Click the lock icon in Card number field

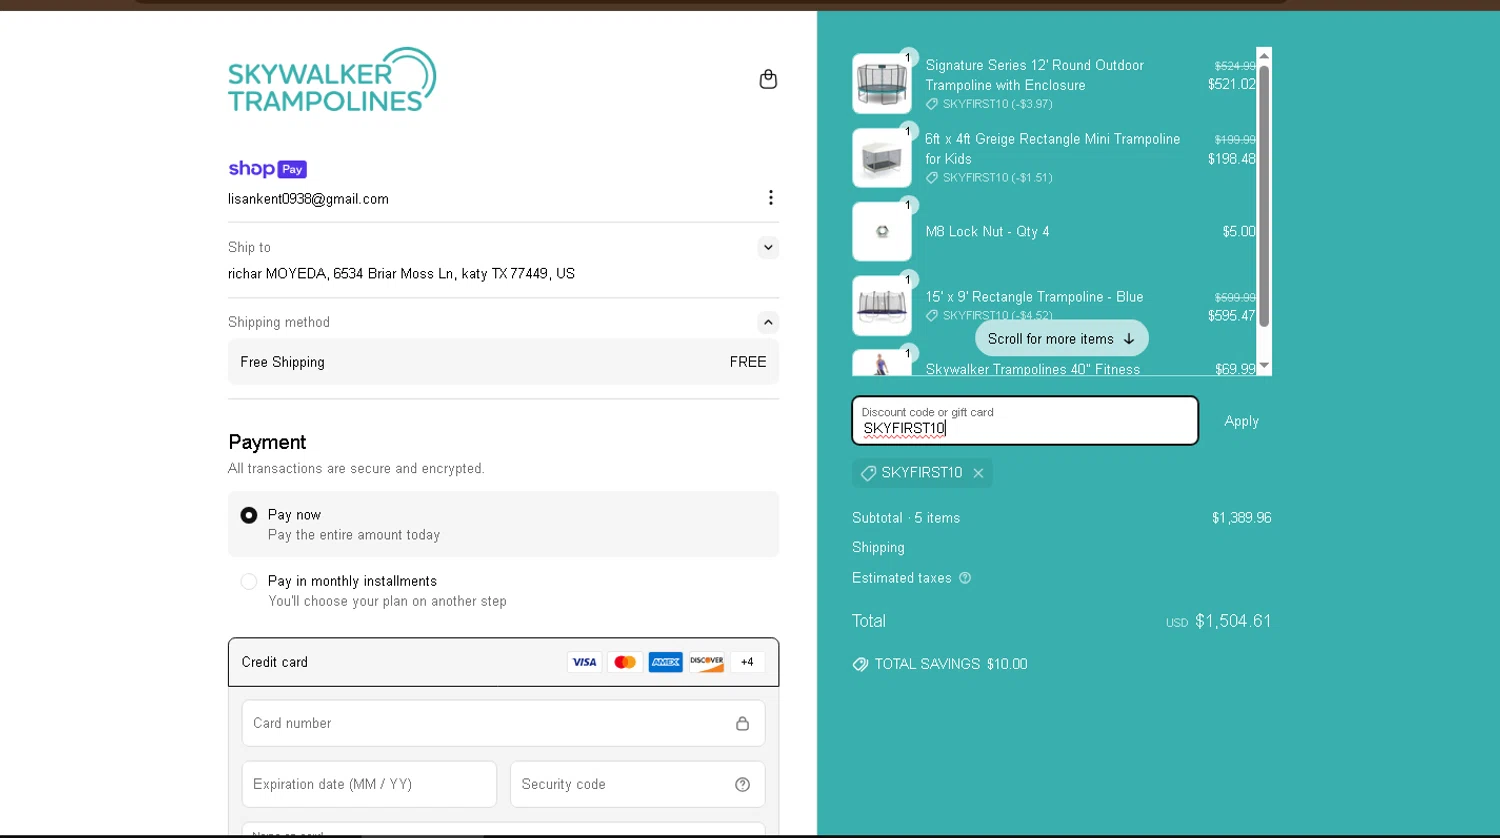tap(742, 723)
